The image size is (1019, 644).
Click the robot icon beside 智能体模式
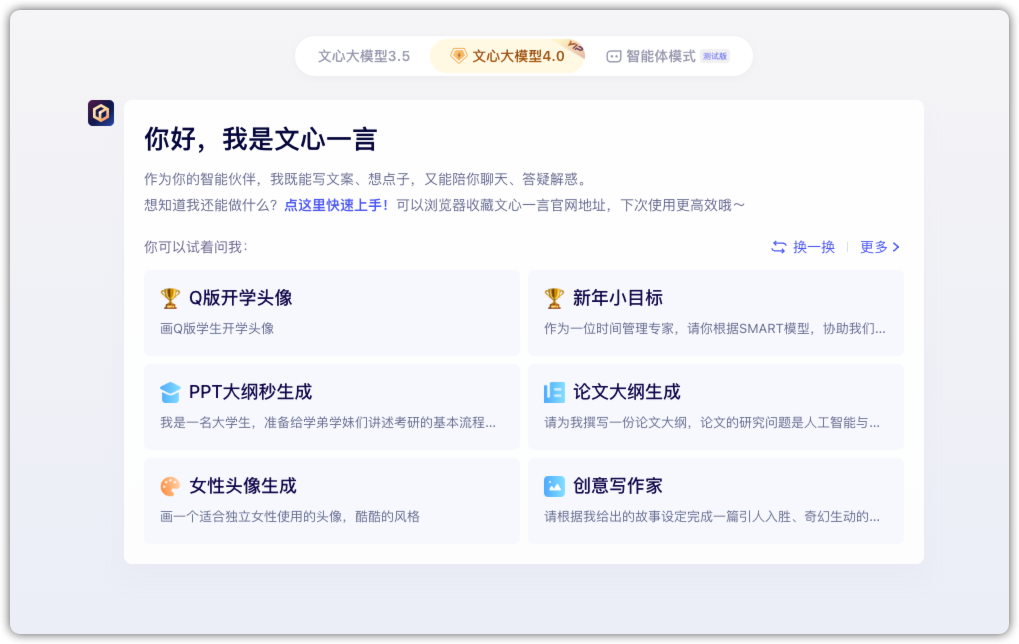tap(613, 57)
